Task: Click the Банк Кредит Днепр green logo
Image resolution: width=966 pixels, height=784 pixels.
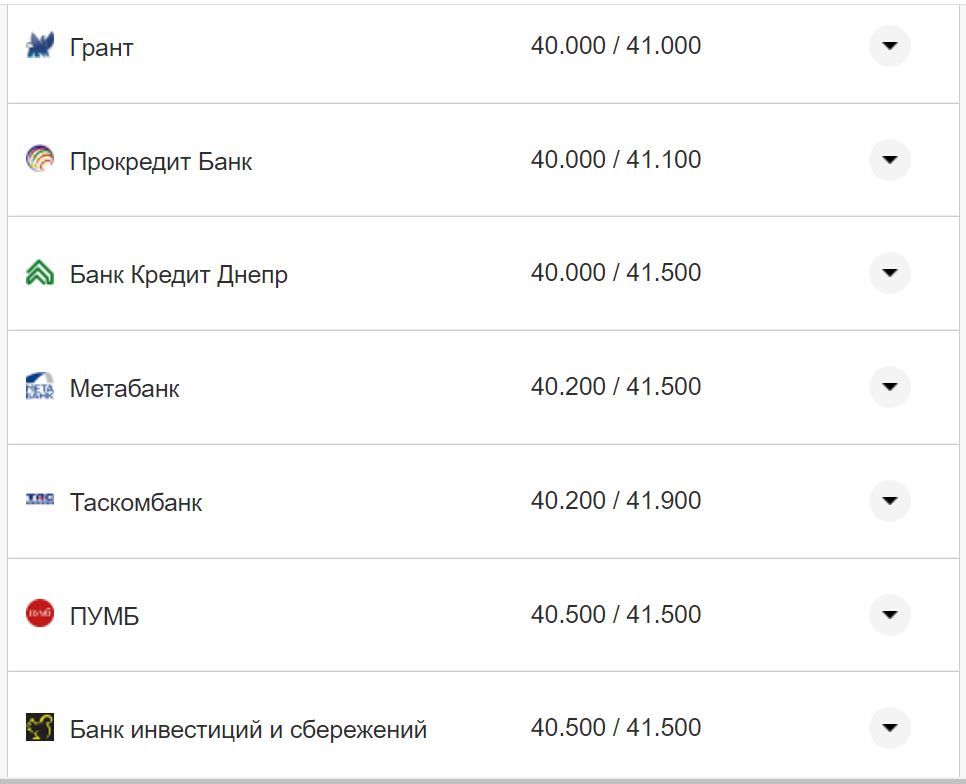Action: point(38,273)
